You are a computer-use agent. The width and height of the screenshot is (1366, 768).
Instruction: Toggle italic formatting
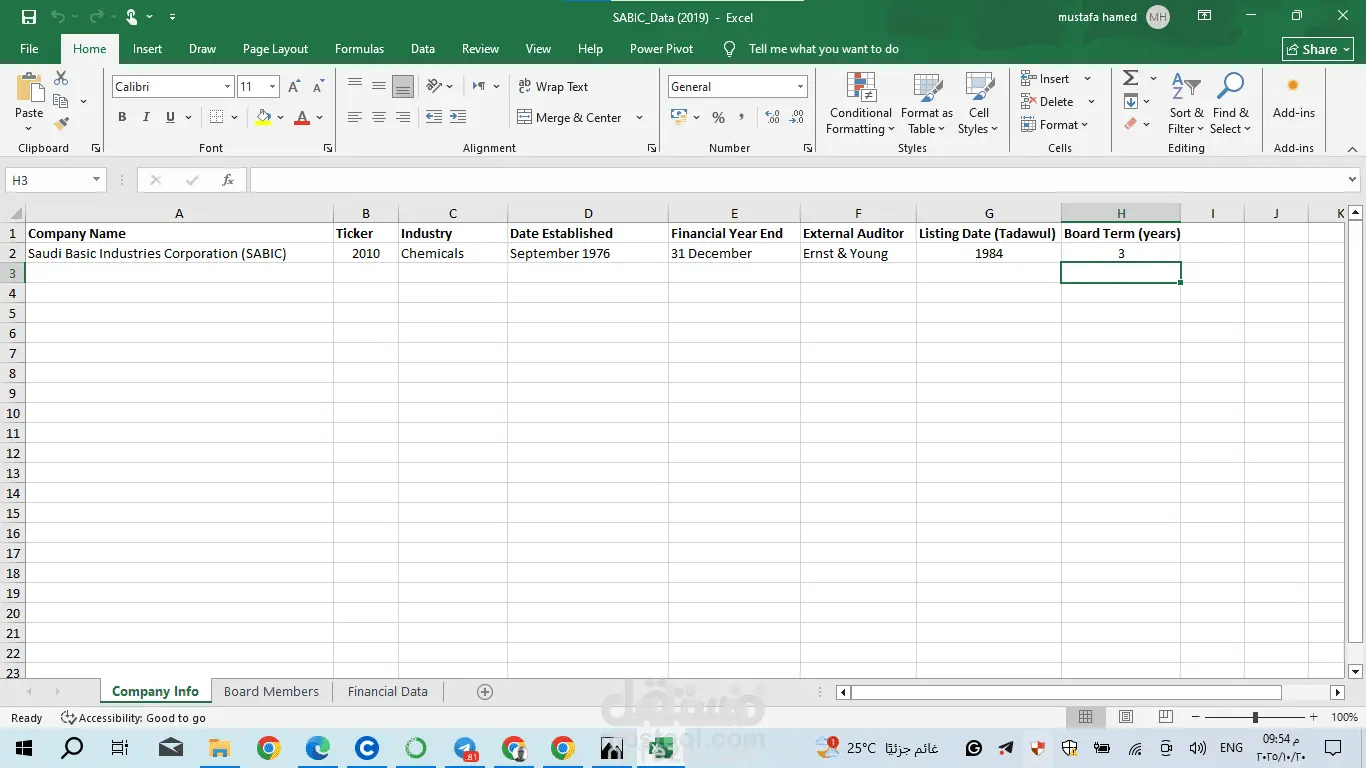tap(146, 118)
